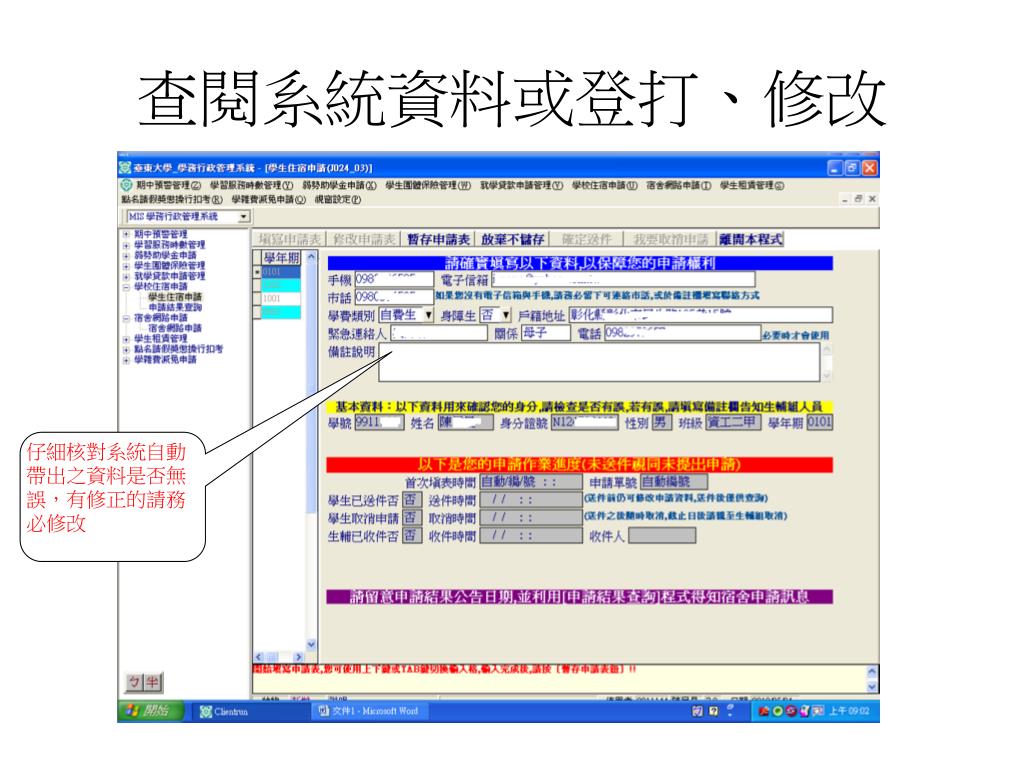Click the 性別 field showing 男
The image size is (1024, 768).
pyautogui.click(x=662, y=423)
